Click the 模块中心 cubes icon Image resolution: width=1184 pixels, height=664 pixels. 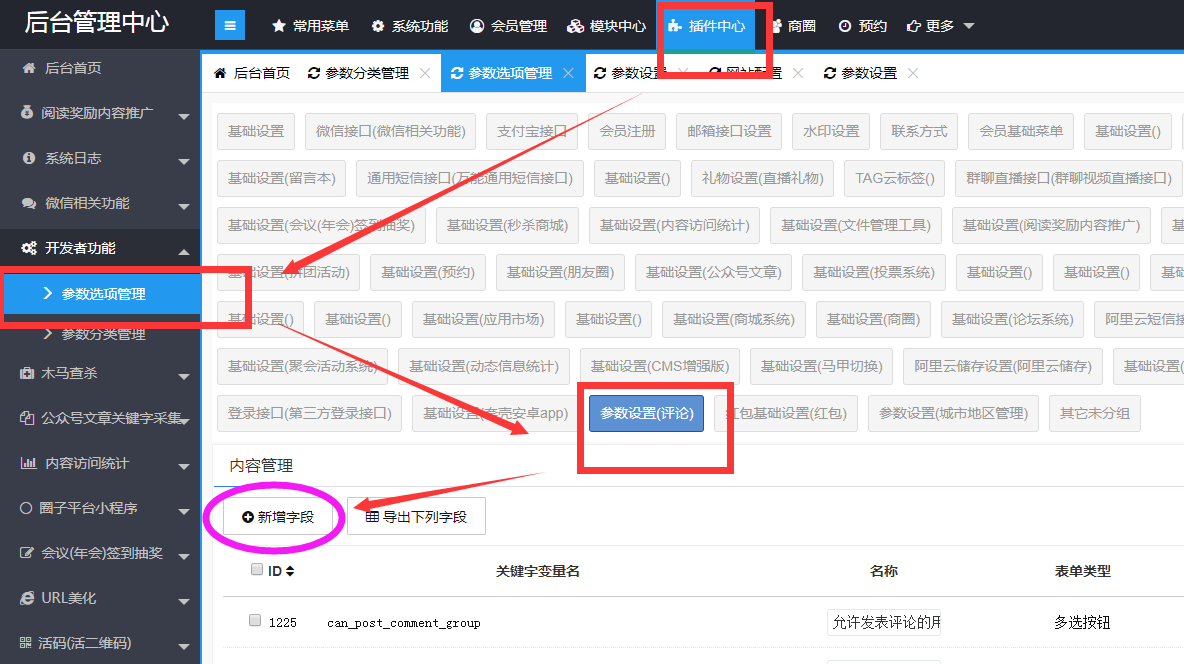click(x=575, y=26)
